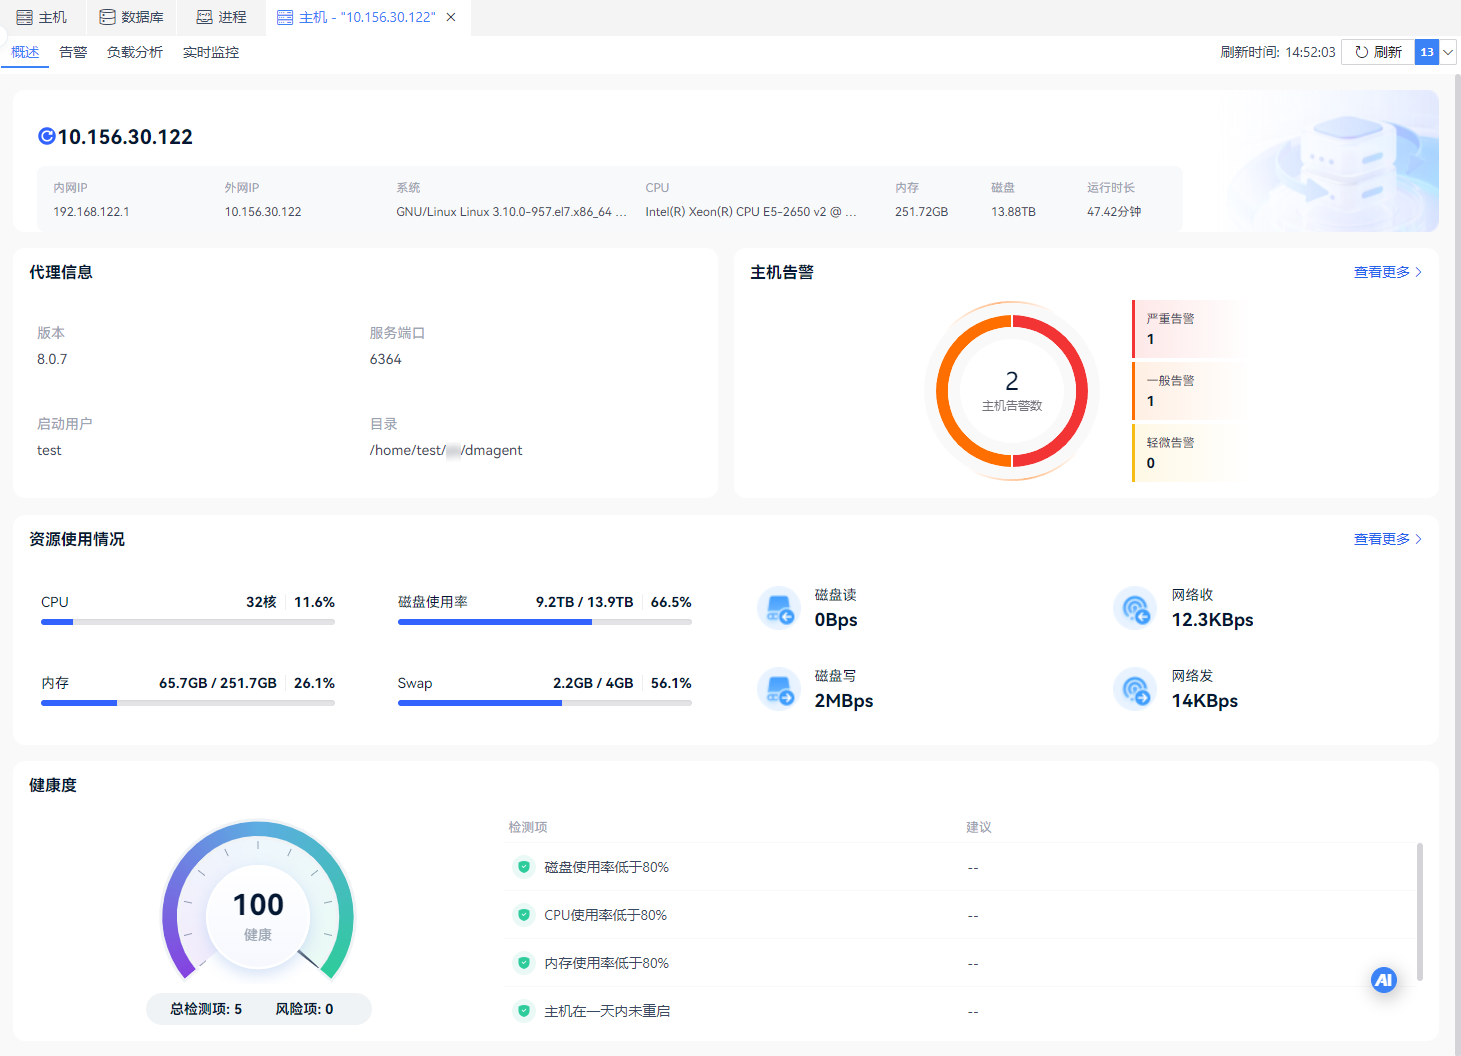Click the health check list scrollbar
Viewport: 1461px width, 1056px height.
tap(1420, 912)
